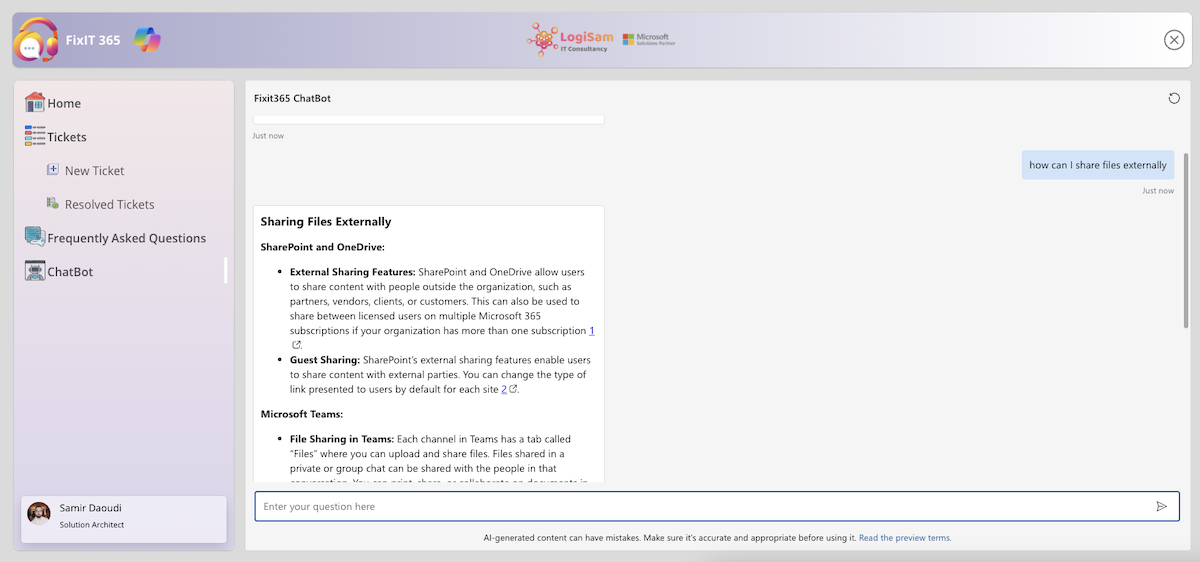
Task: Close the app with the X button
Action: coord(1174,40)
